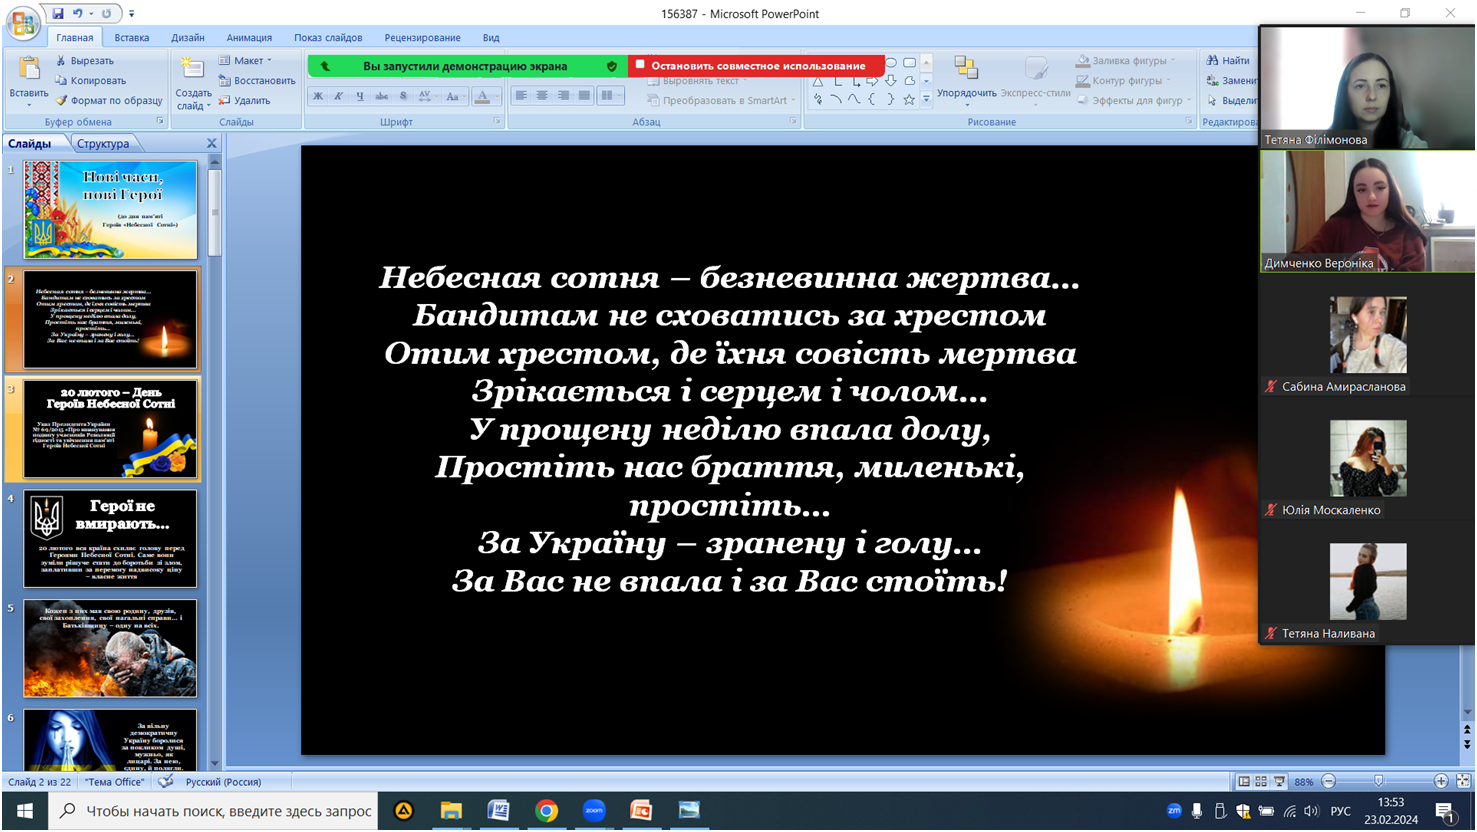Switch to the Структура pane tab
This screenshot has width=1477, height=832.
coord(103,144)
